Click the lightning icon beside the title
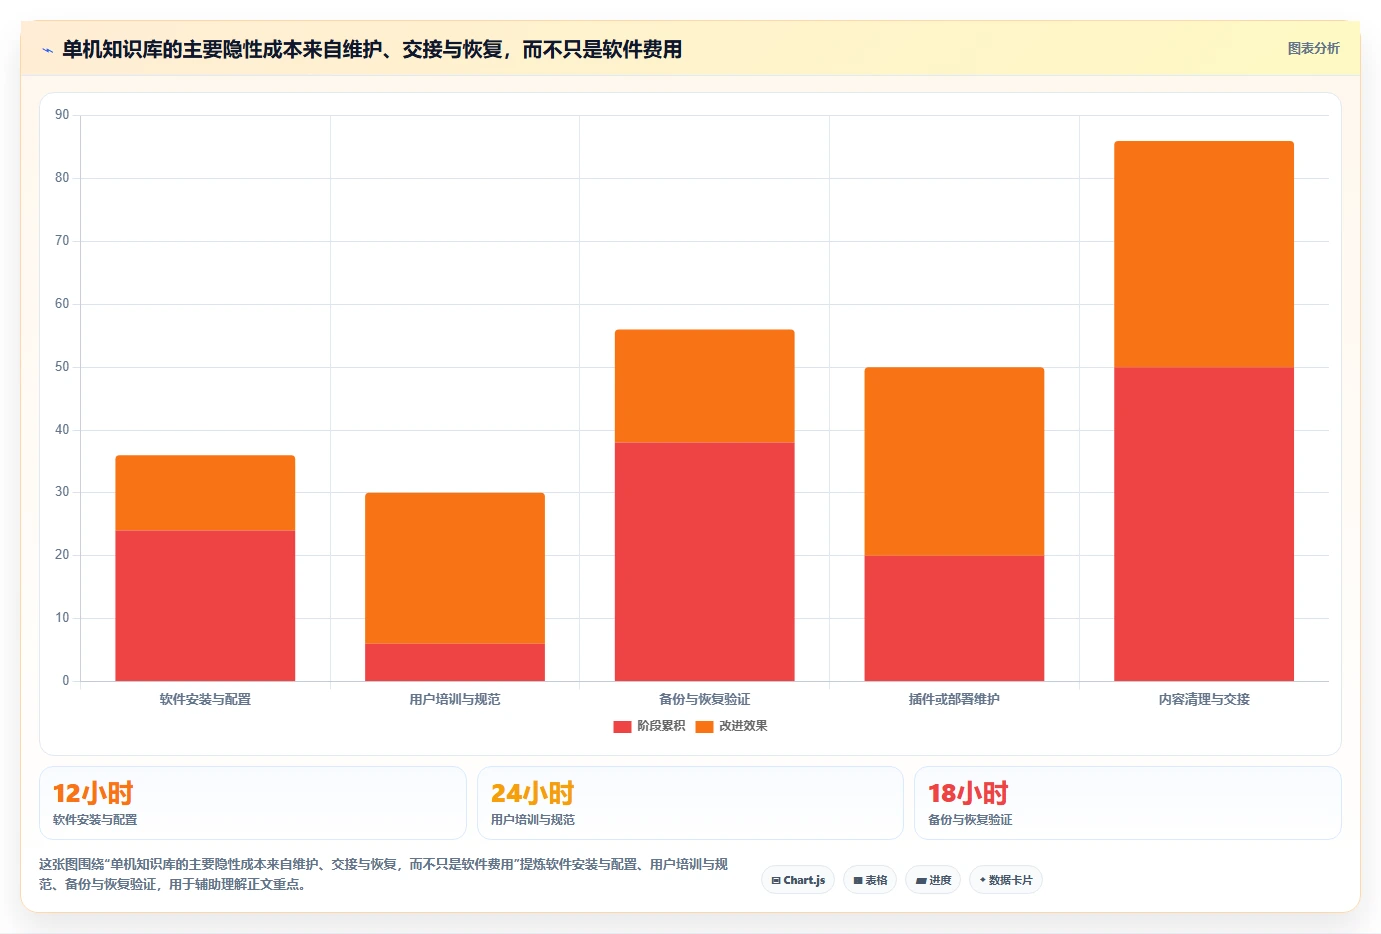1381x934 pixels. pos(47,50)
